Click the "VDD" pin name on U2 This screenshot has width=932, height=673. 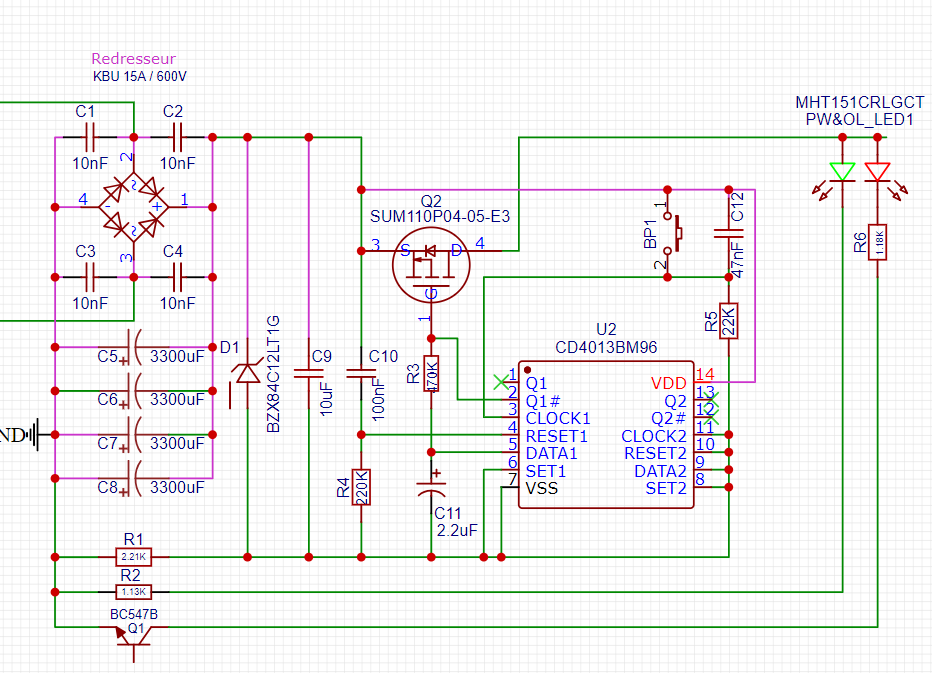click(x=669, y=383)
